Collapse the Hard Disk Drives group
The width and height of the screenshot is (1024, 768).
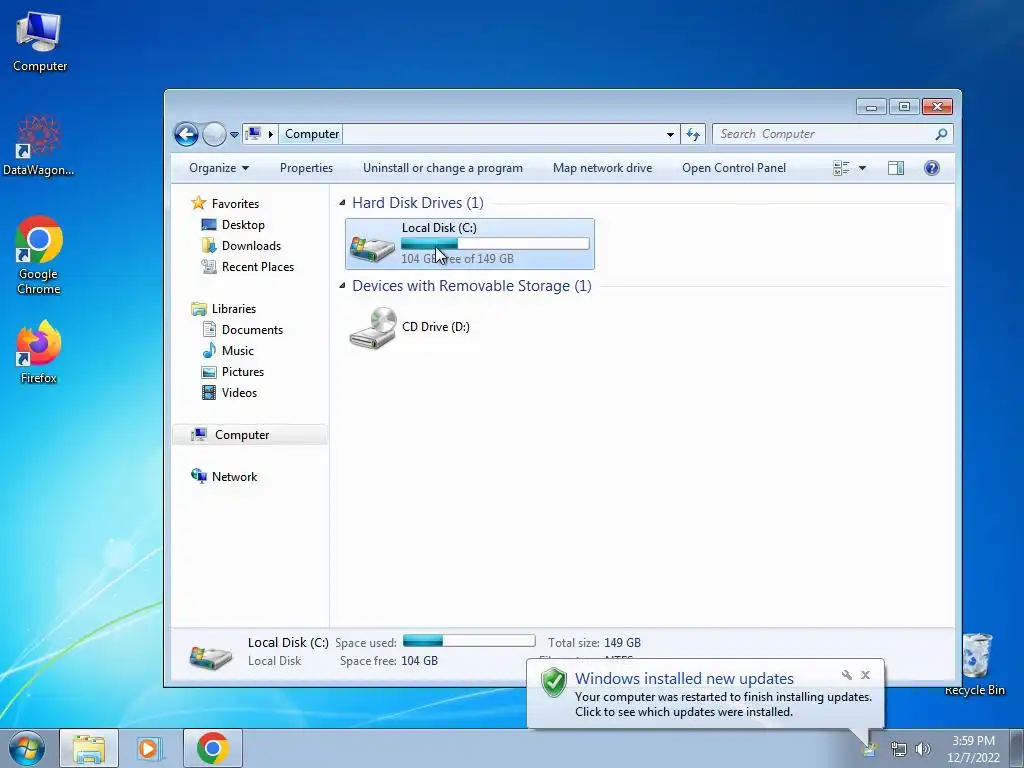point(342,203)
